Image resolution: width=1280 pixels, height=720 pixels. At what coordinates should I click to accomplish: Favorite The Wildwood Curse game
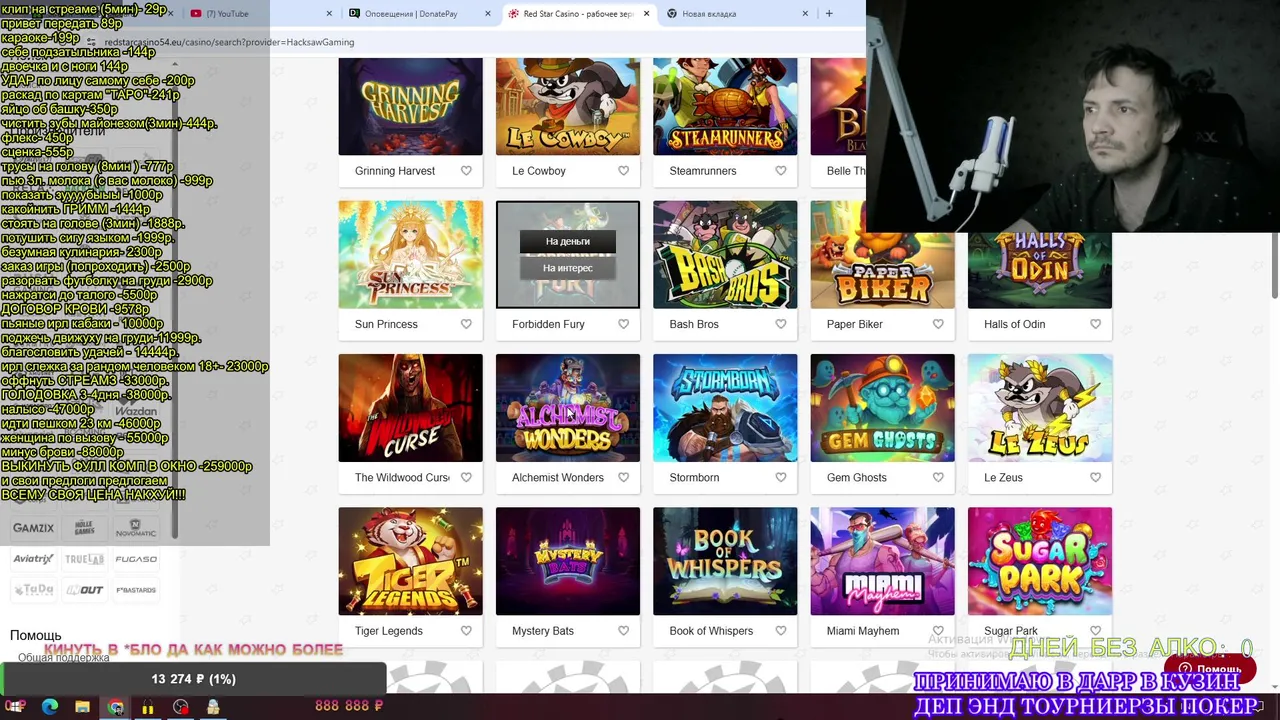[466, 477]
